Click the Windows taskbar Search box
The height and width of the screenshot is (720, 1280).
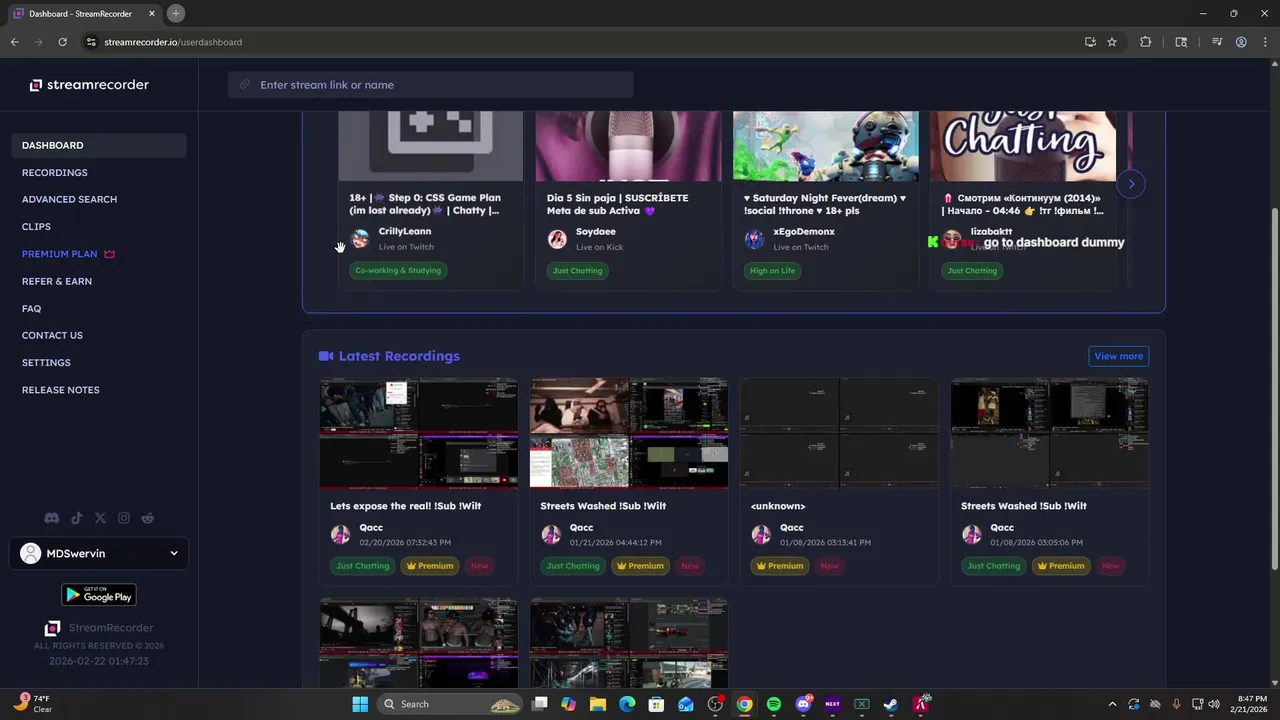[450, 704]
